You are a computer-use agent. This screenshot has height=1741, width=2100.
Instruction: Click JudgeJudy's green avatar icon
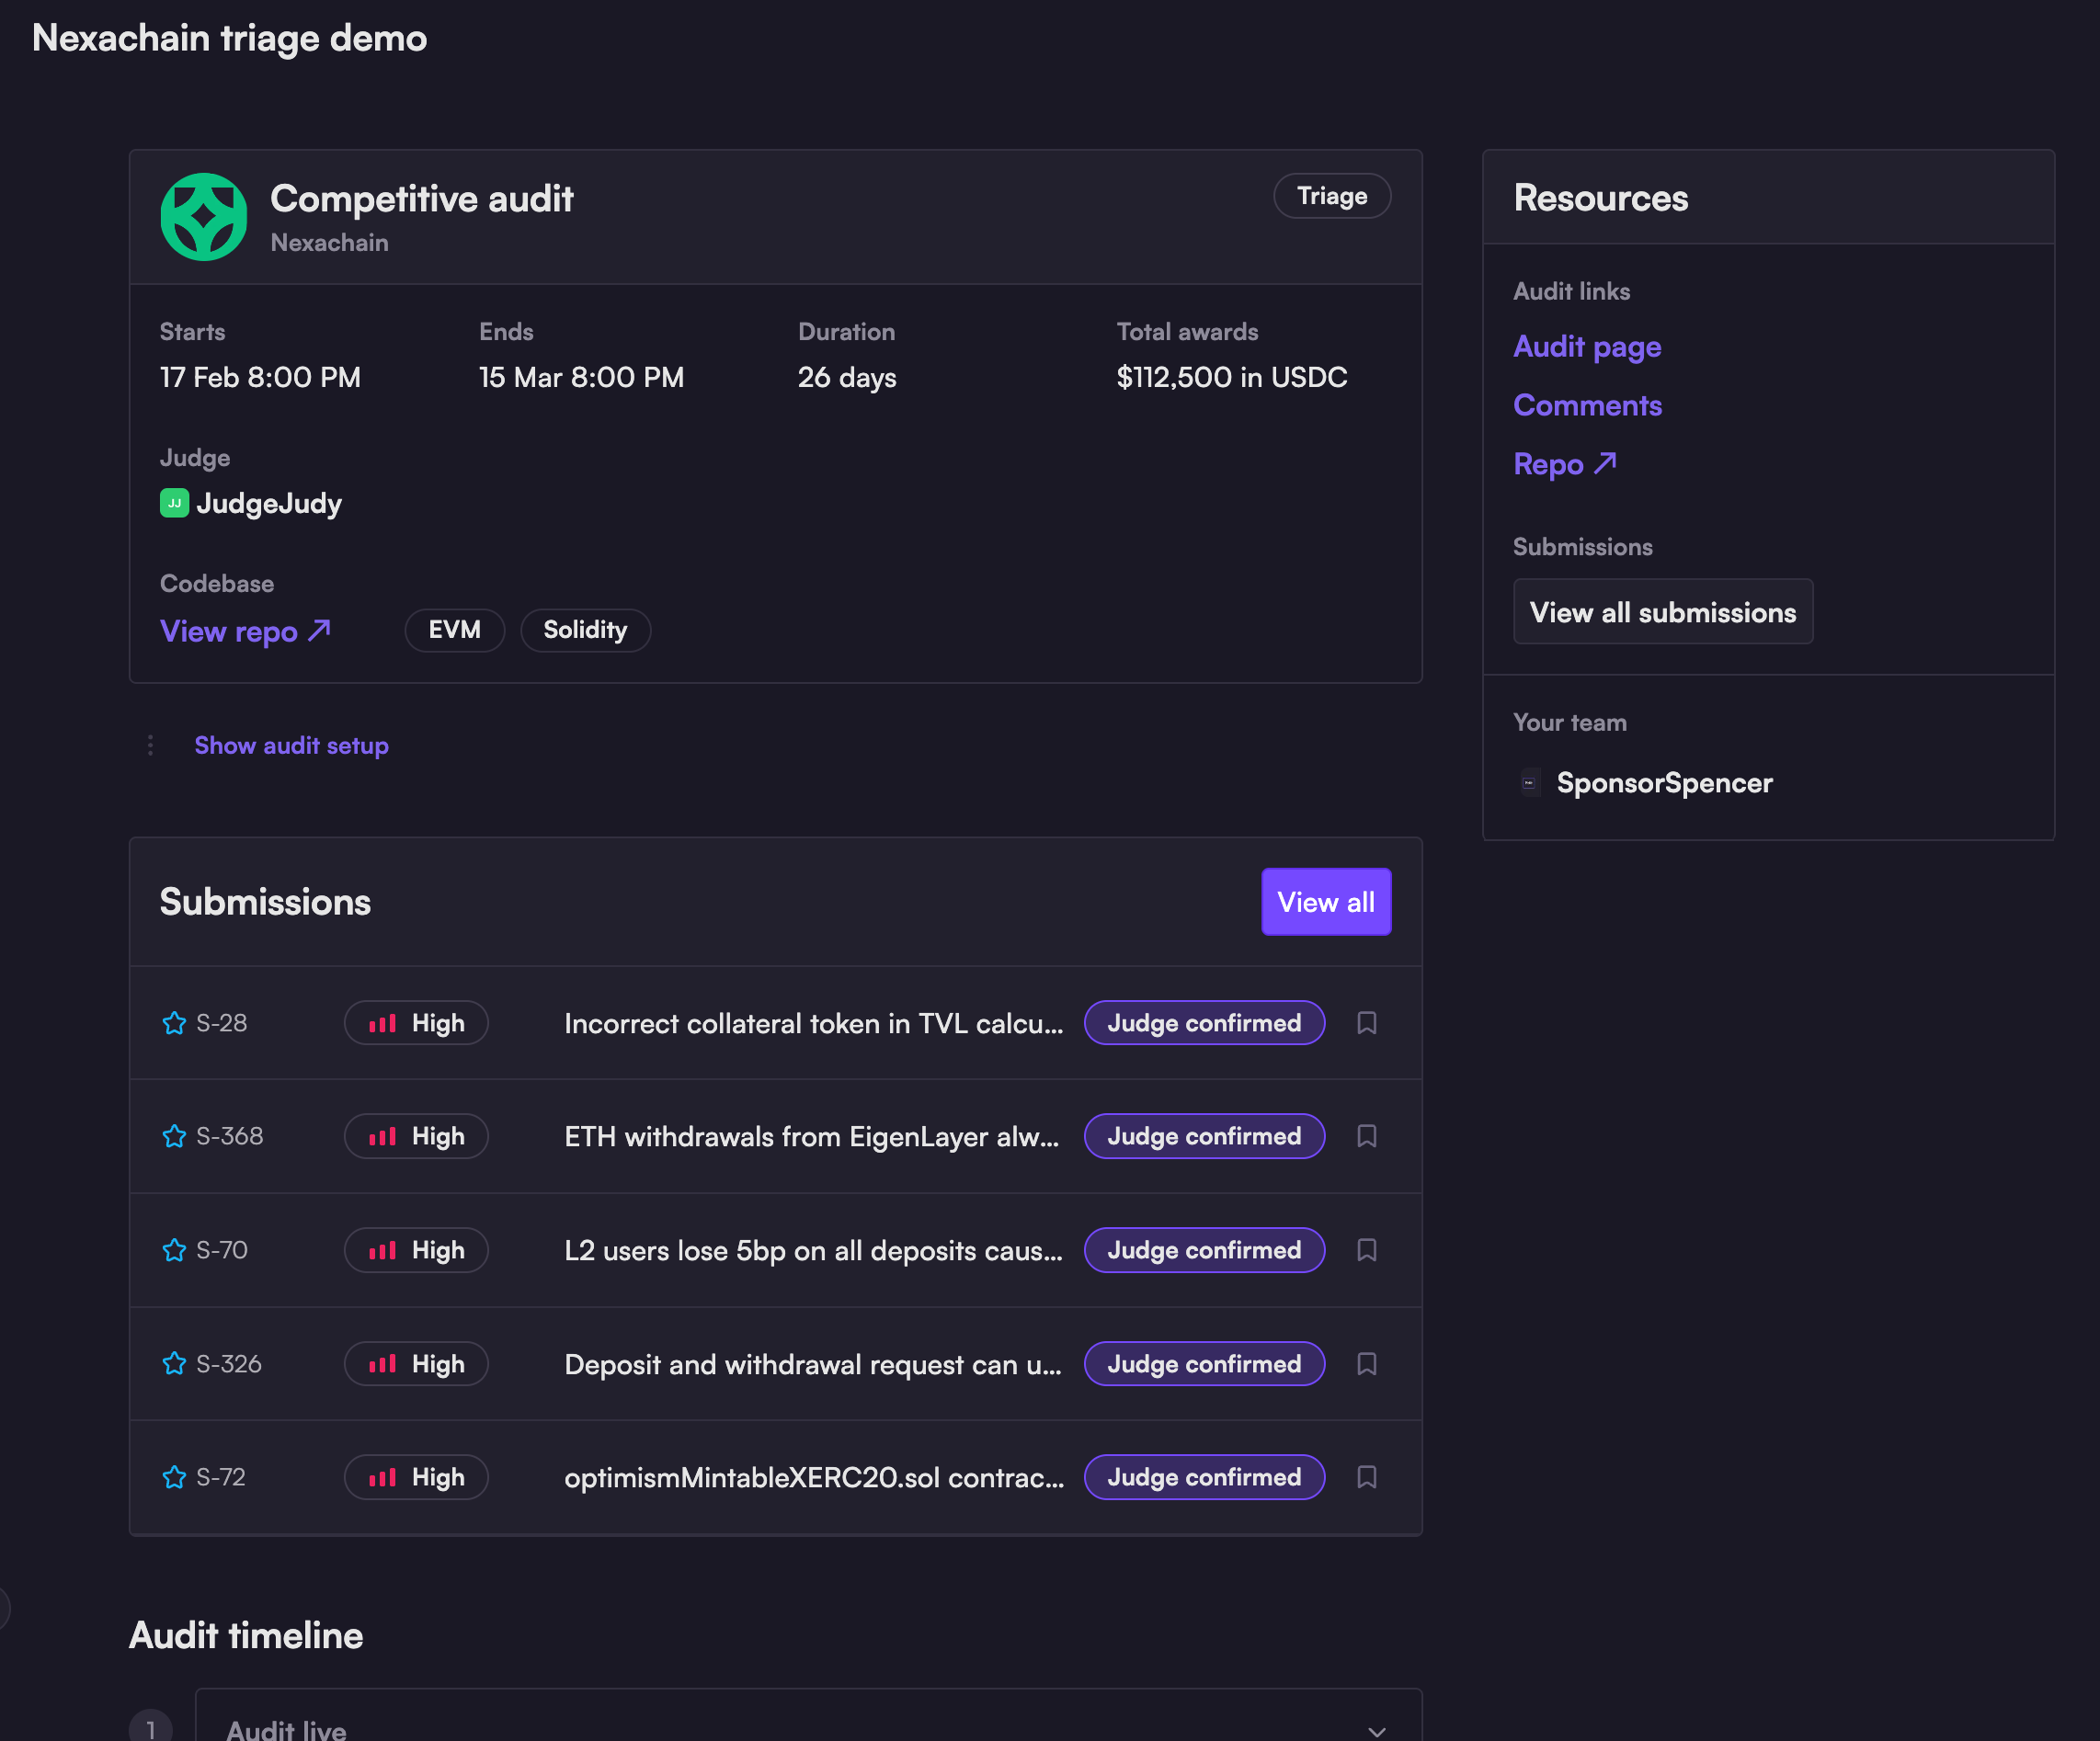(x=174, y=503)
